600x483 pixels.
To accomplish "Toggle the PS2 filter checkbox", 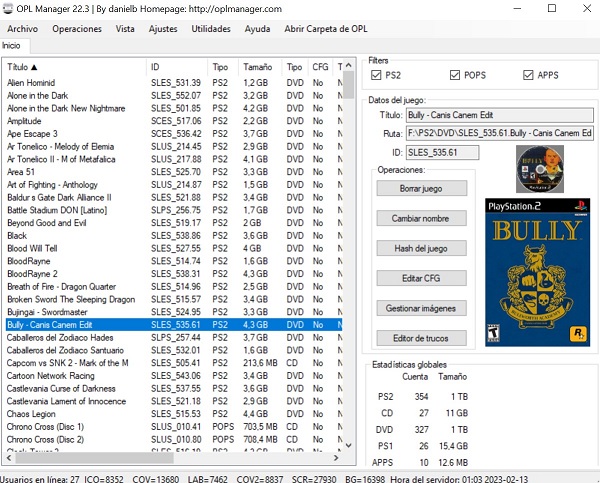I will point(376,75).
